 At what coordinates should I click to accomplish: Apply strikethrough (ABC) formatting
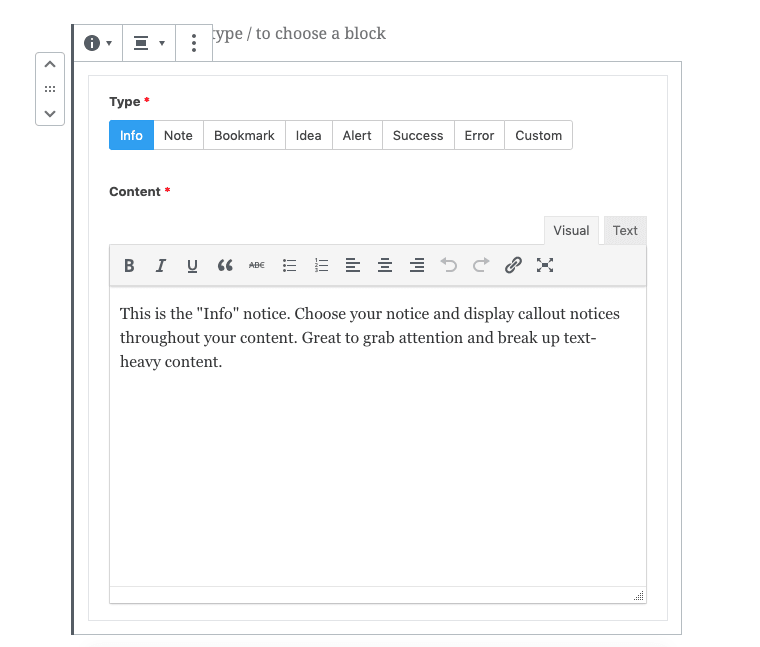256,266
